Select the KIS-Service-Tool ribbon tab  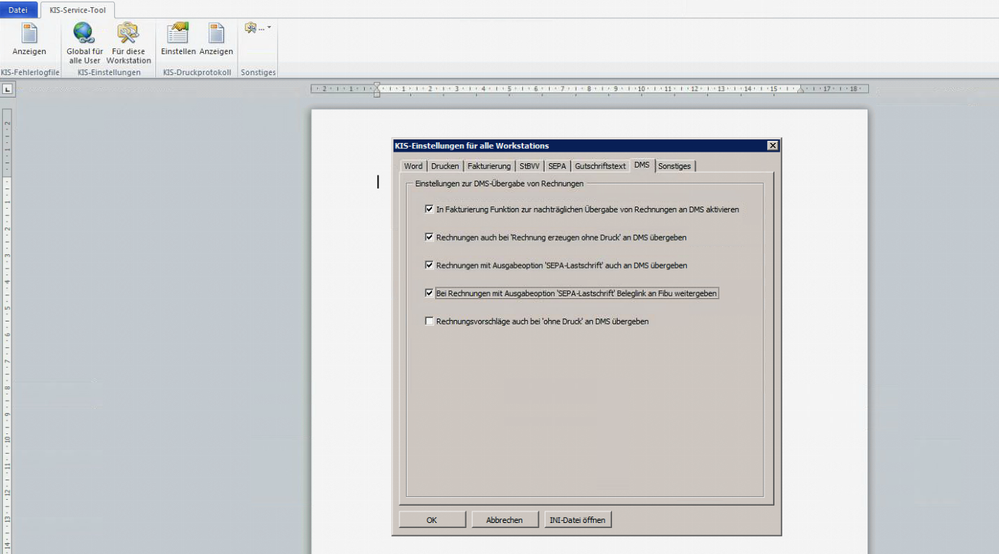[x=78, y=9]
